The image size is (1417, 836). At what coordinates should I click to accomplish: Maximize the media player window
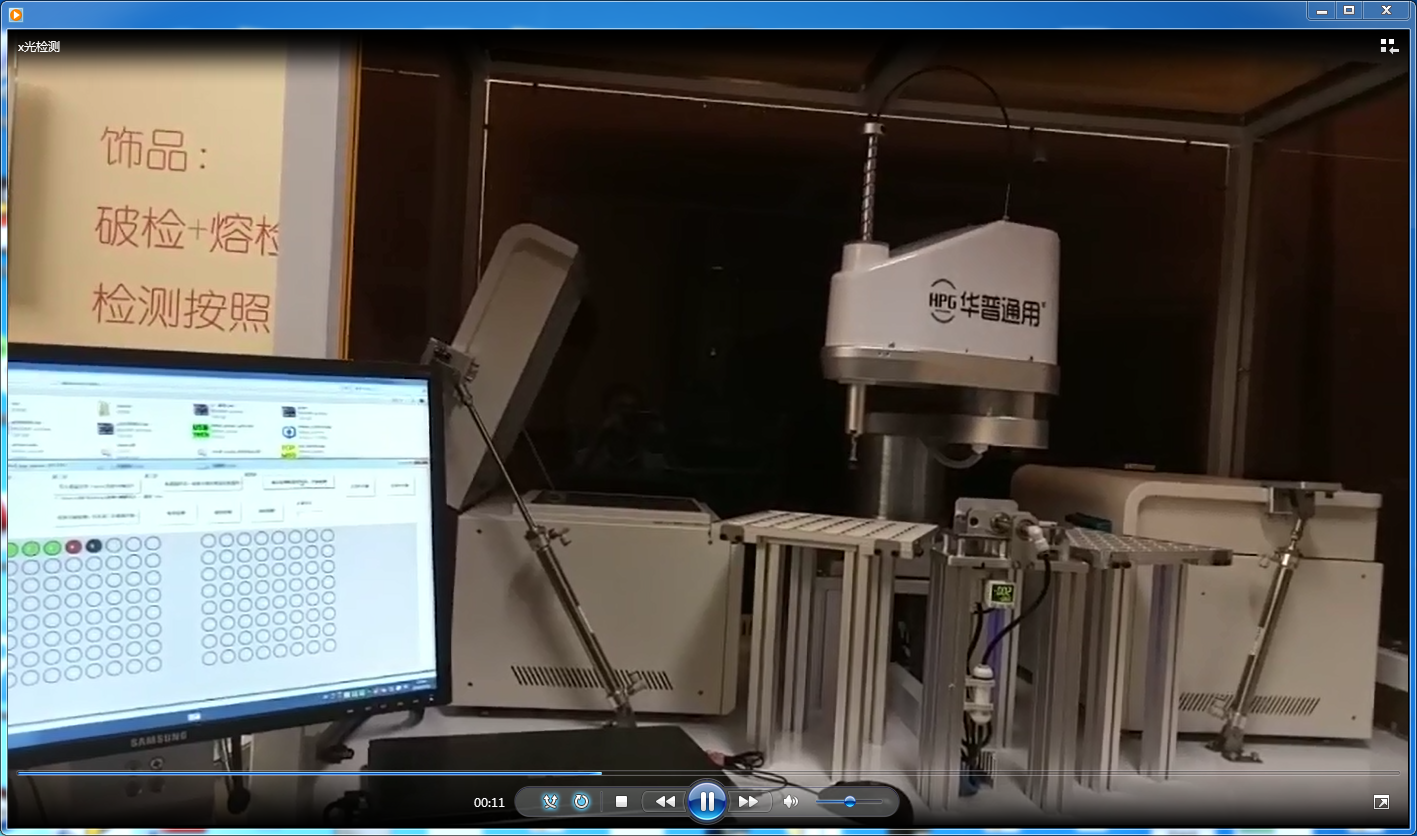coord(1348,10)
